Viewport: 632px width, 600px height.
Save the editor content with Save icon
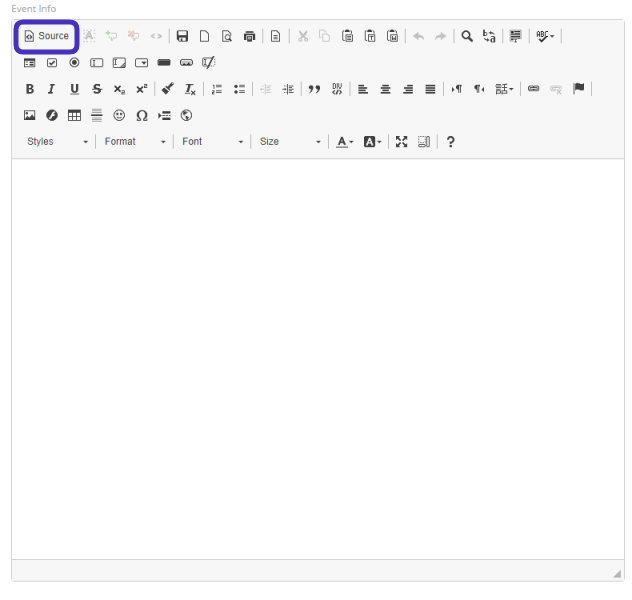[182, 36]
